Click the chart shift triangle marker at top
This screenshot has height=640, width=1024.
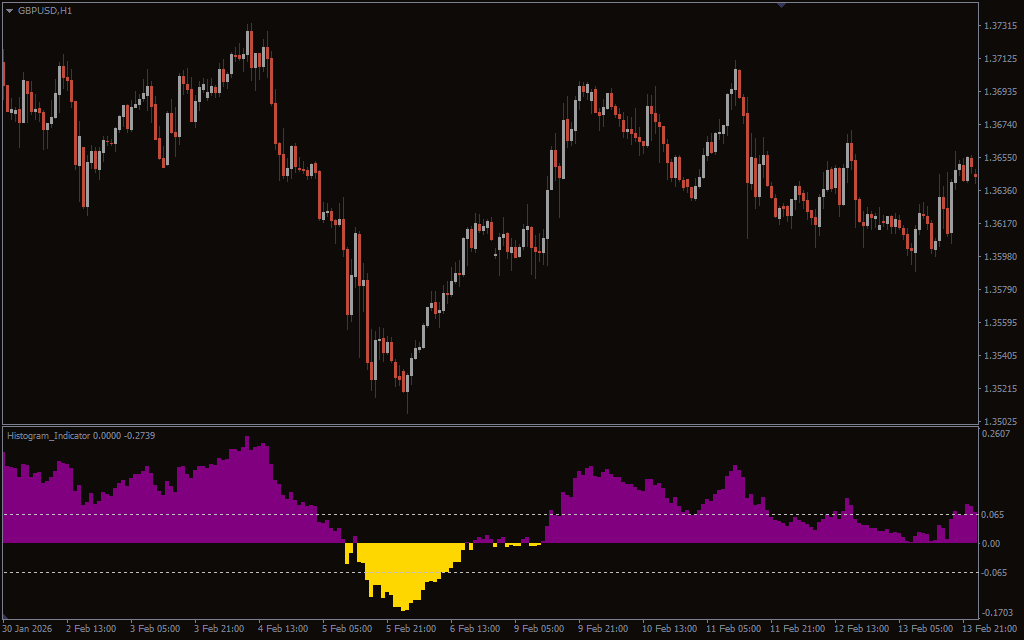[x=781, y=5]
